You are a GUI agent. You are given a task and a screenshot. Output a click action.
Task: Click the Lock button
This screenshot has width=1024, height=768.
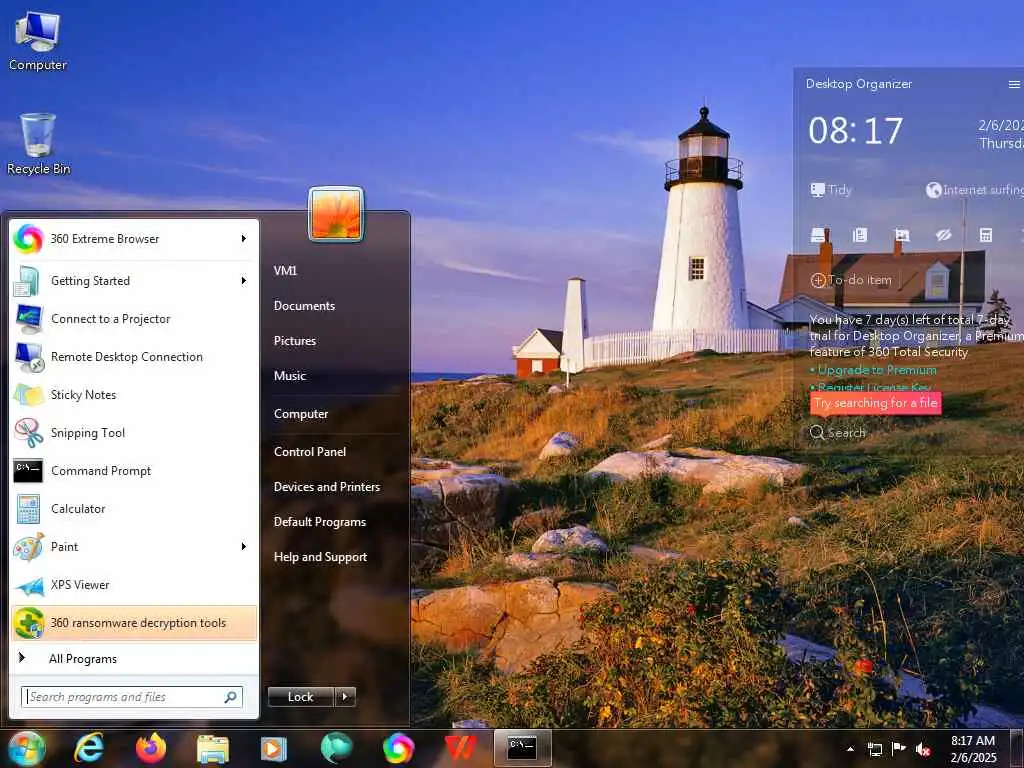tap(301, 697)
